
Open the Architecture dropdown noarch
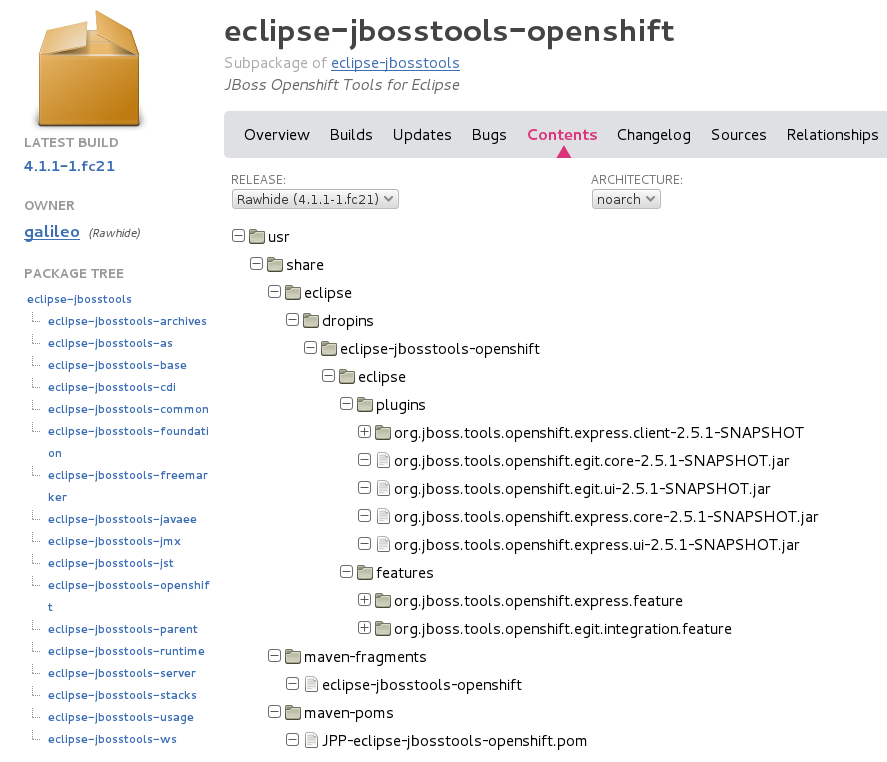[x=626, y=199]
